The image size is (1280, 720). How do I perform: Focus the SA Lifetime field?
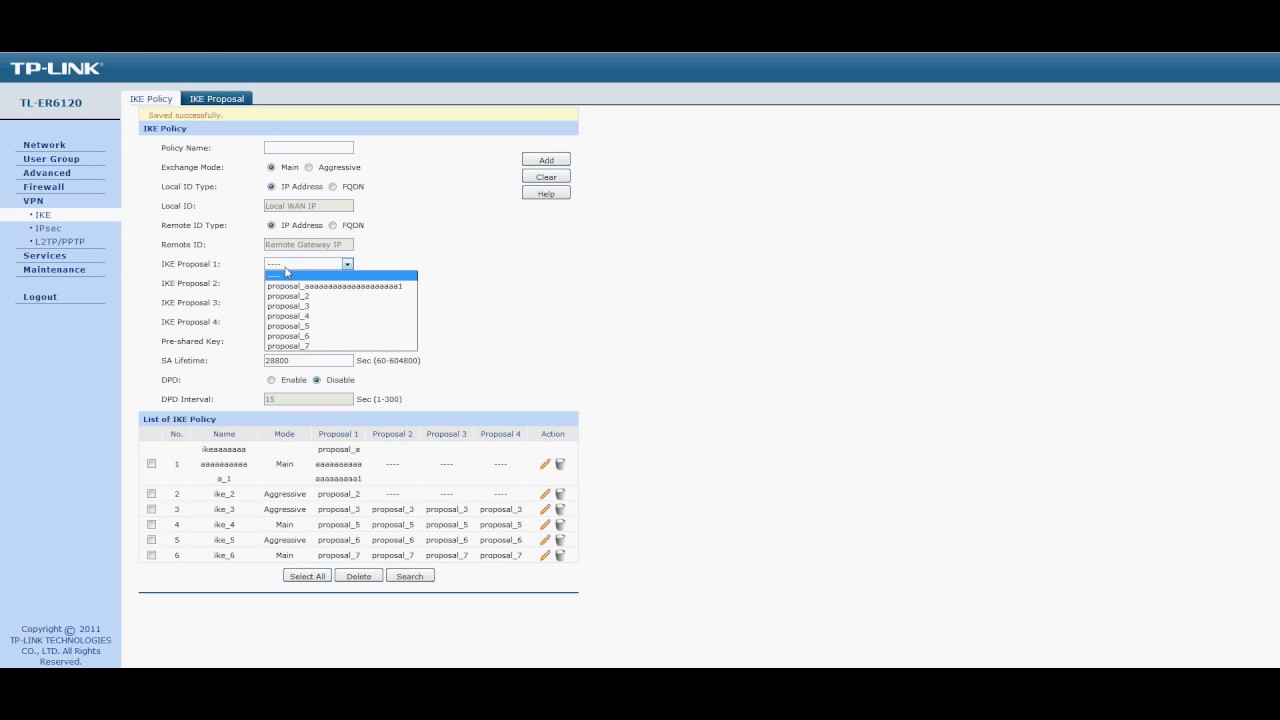309,360
